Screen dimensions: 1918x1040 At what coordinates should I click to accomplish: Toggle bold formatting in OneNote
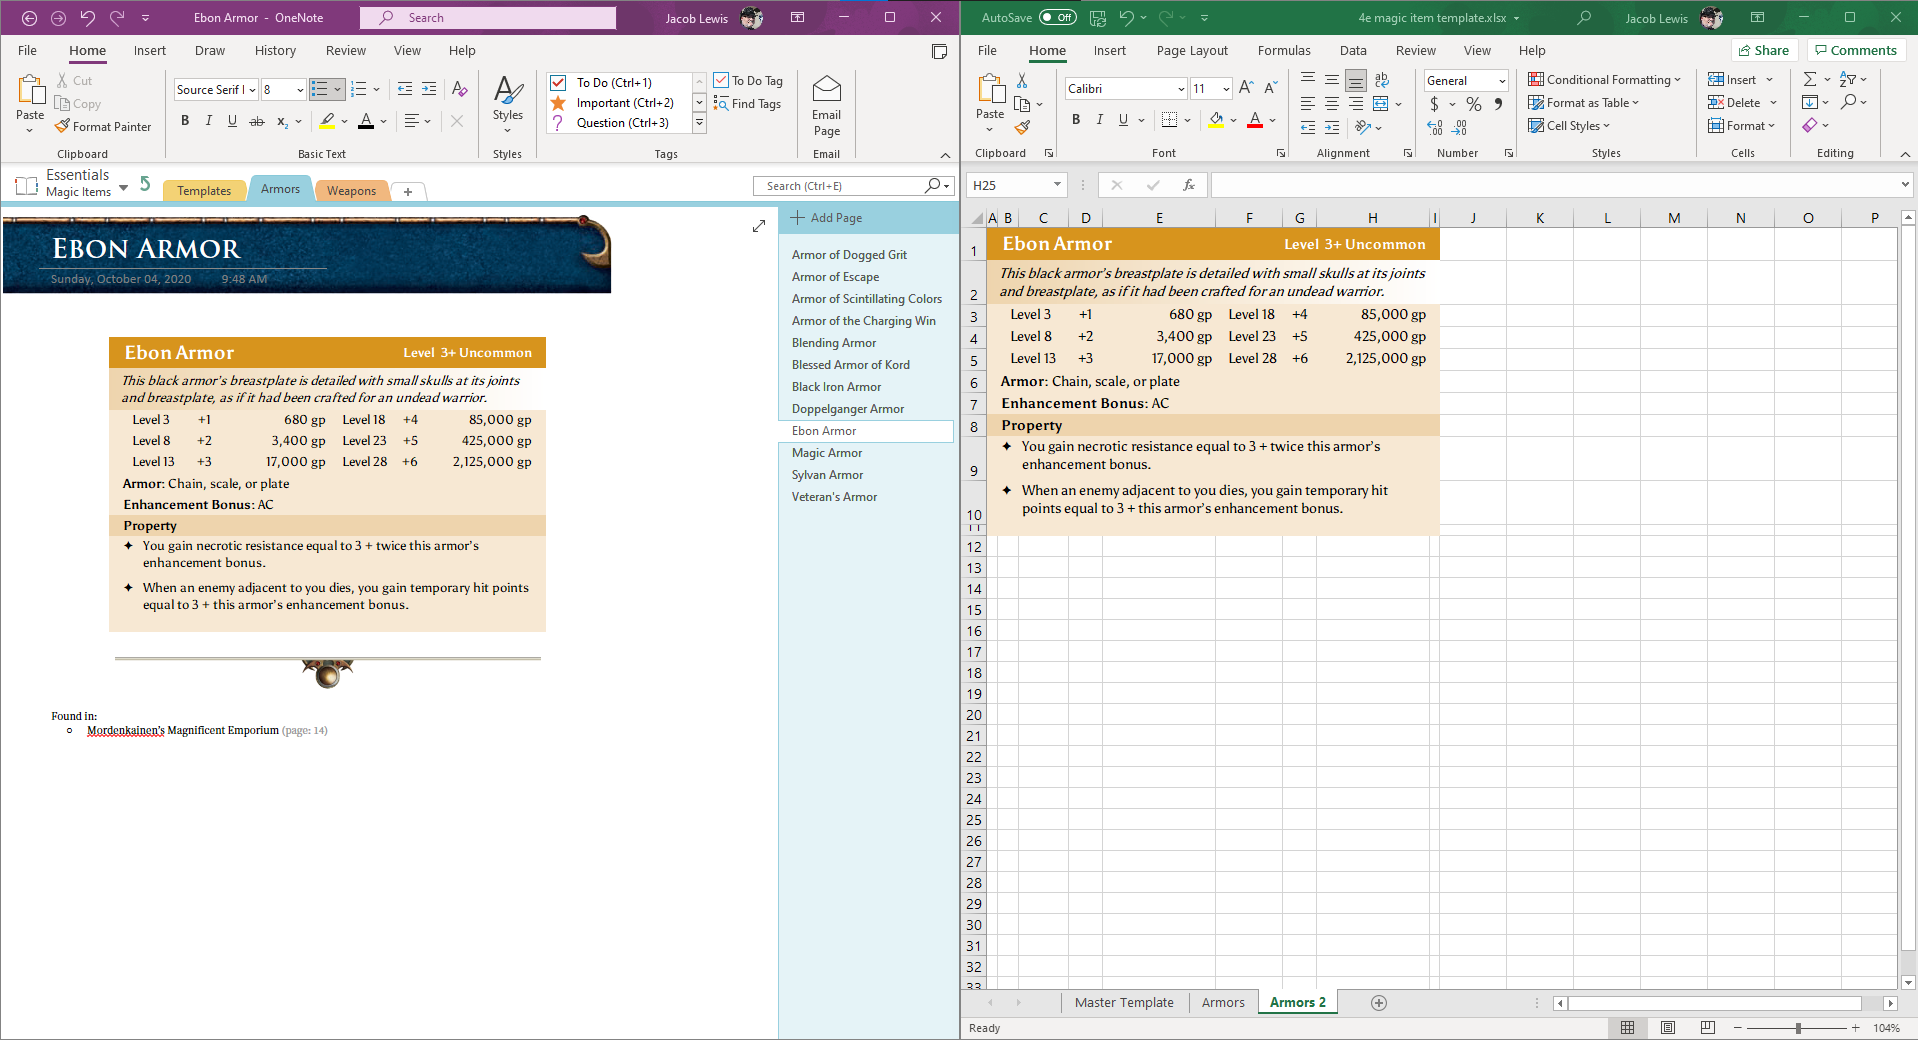pos(184,120)
